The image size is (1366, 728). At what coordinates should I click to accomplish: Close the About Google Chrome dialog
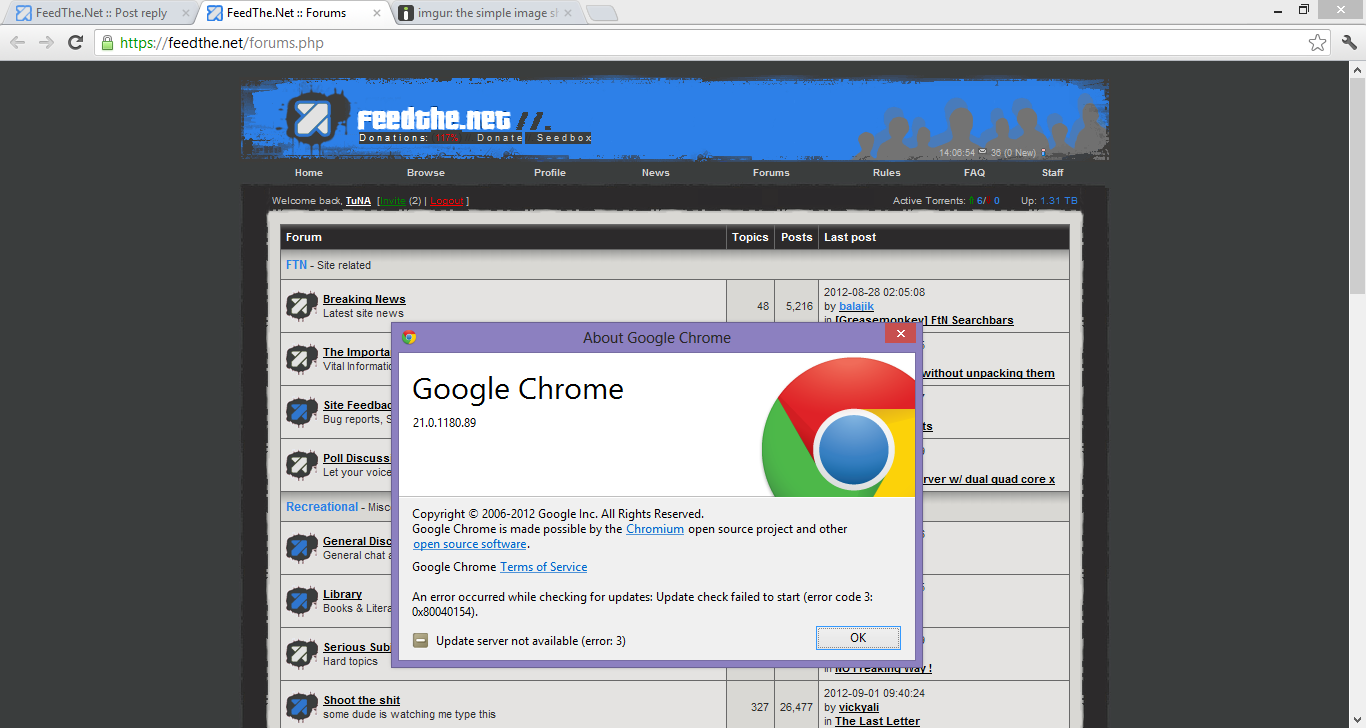click(901, 334)
